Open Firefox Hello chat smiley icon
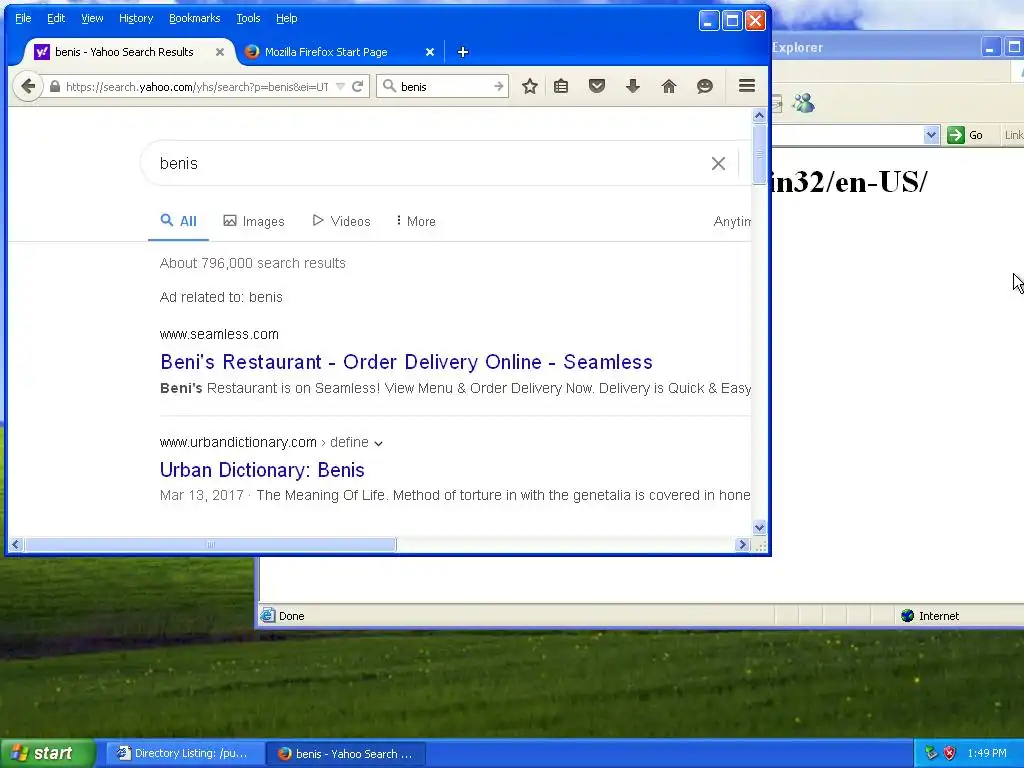This screenshot has width=1024, height=768. [705, 86]
